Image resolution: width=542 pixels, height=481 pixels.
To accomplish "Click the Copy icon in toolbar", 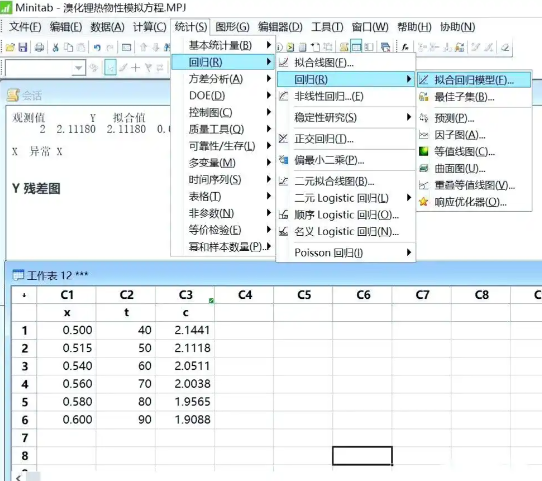I will click(68, 47).
